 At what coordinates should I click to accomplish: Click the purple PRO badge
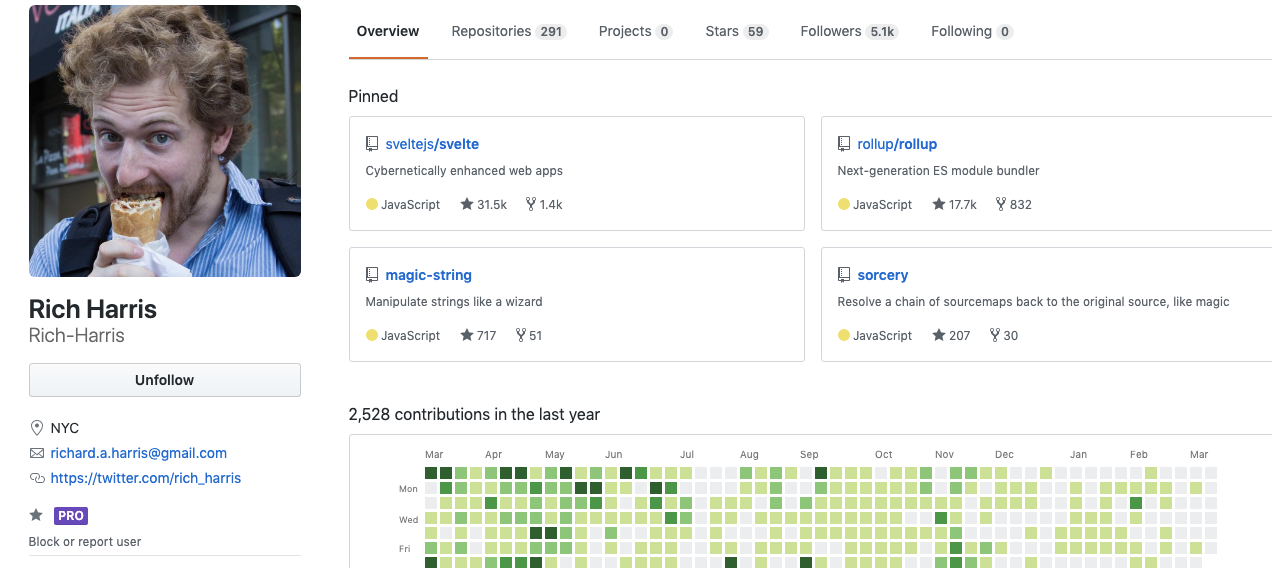[x=71, y=516]
